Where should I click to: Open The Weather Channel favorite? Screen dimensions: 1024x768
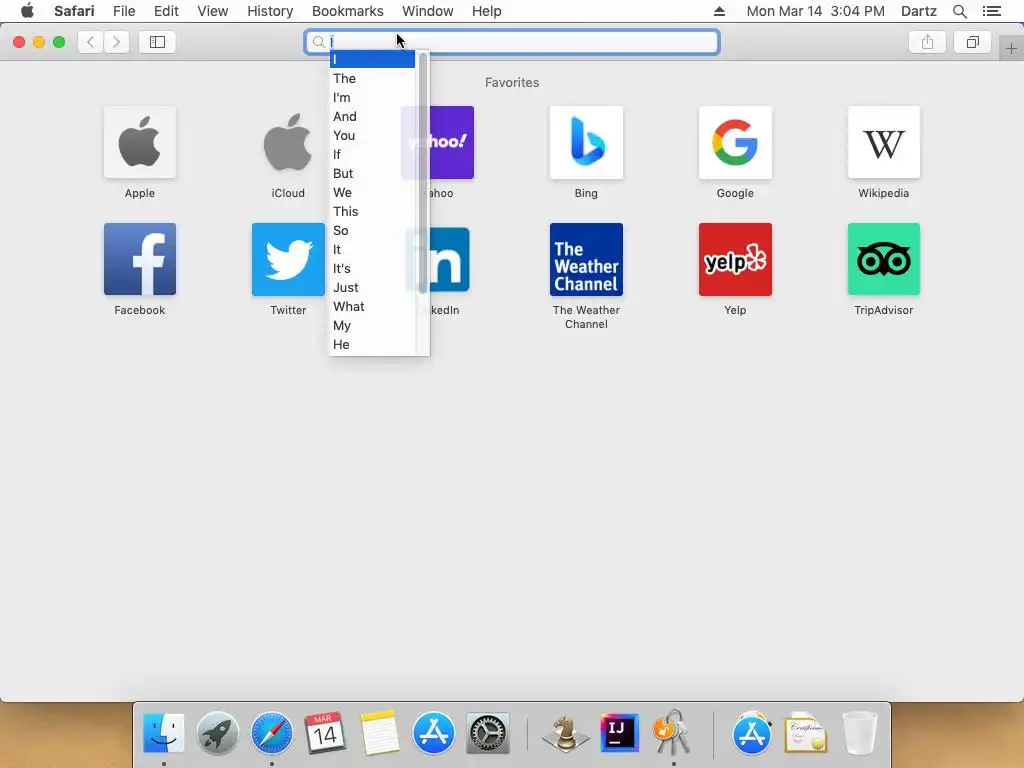[586, 259]
